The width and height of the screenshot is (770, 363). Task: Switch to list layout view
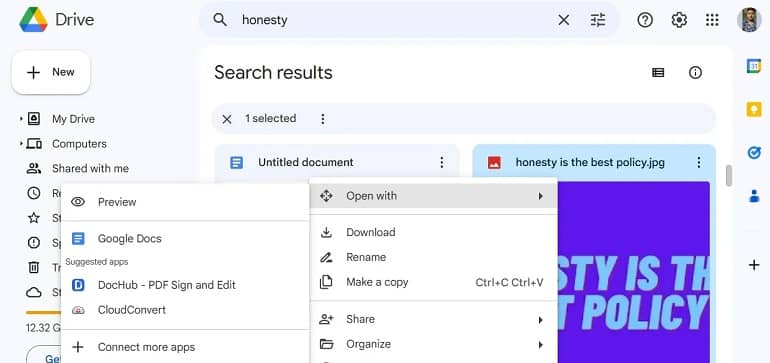coord(658,73)
